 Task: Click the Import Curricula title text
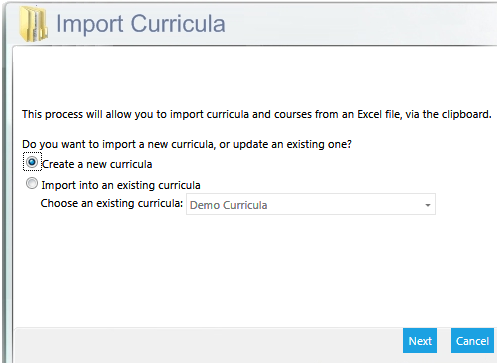[141, 24]
